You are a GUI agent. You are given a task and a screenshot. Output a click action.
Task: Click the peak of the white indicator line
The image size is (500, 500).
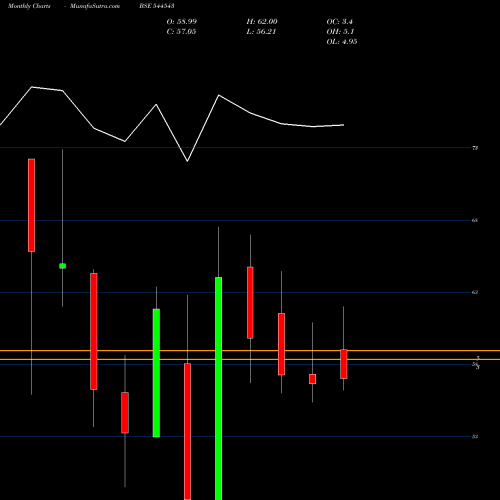[32, 87]
